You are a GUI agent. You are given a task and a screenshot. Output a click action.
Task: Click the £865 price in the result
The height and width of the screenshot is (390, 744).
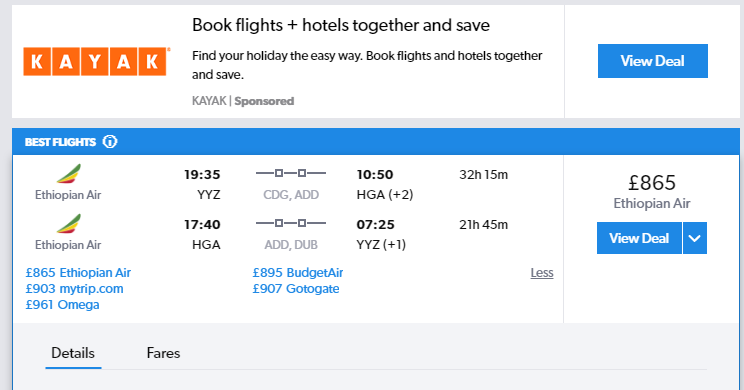pyautogui.click(x=652, y=183)
